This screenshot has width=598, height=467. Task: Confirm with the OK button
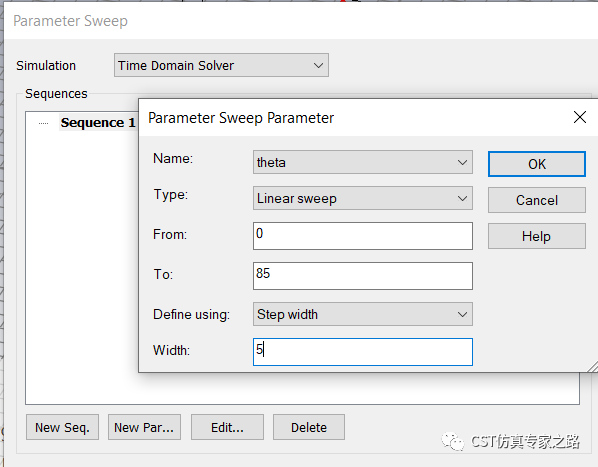[537, 164]
